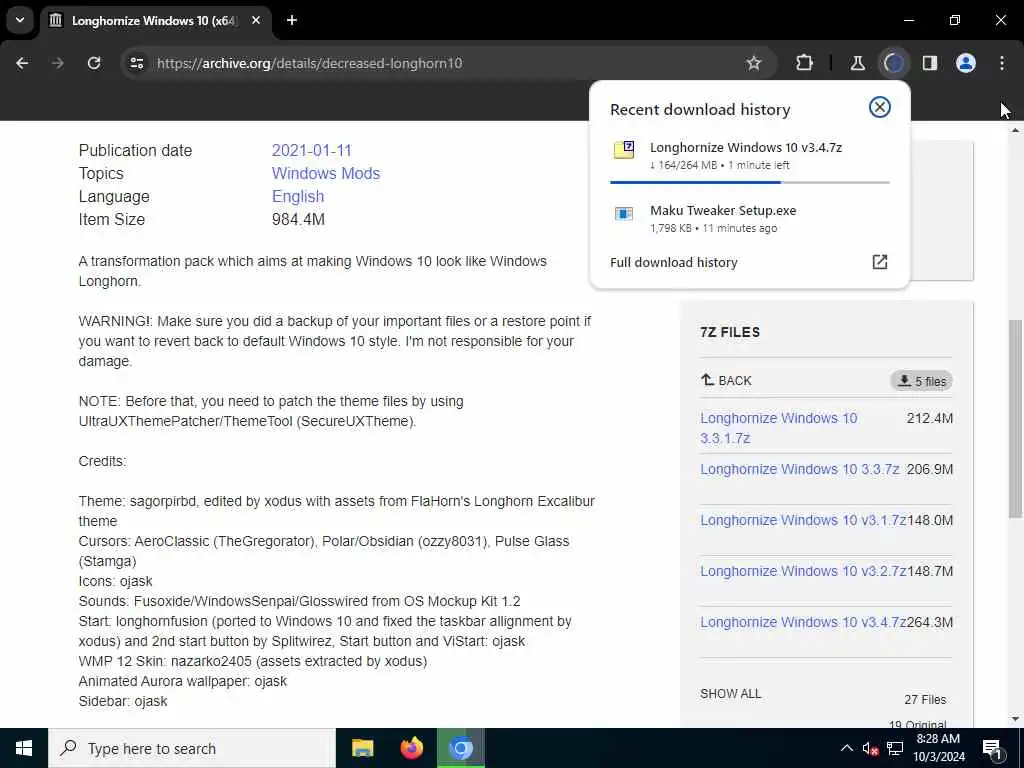
Task: Open the Windows Mods topic link
Action: click(x=326, y=173)
